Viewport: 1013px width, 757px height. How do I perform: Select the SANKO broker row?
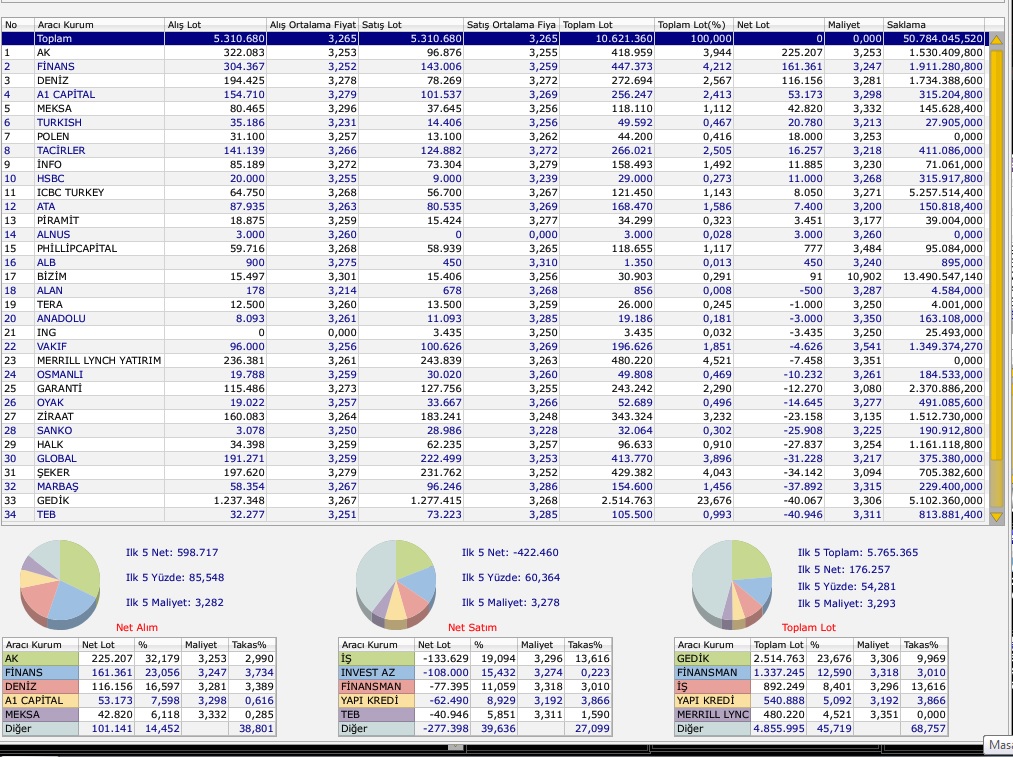(x=494, y=431)
